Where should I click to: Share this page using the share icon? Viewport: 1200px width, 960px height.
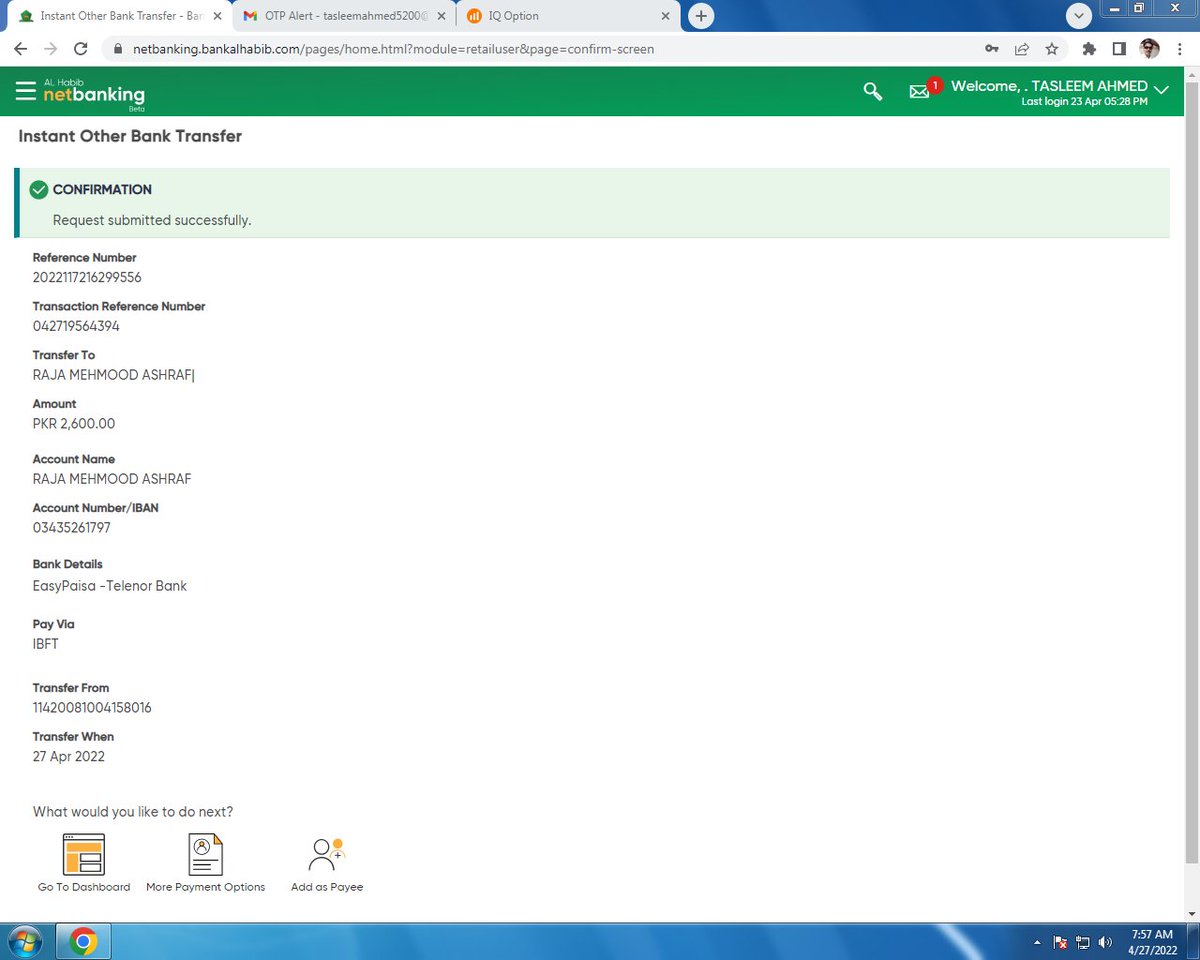pyautogui.click(x=1021, y=48)
